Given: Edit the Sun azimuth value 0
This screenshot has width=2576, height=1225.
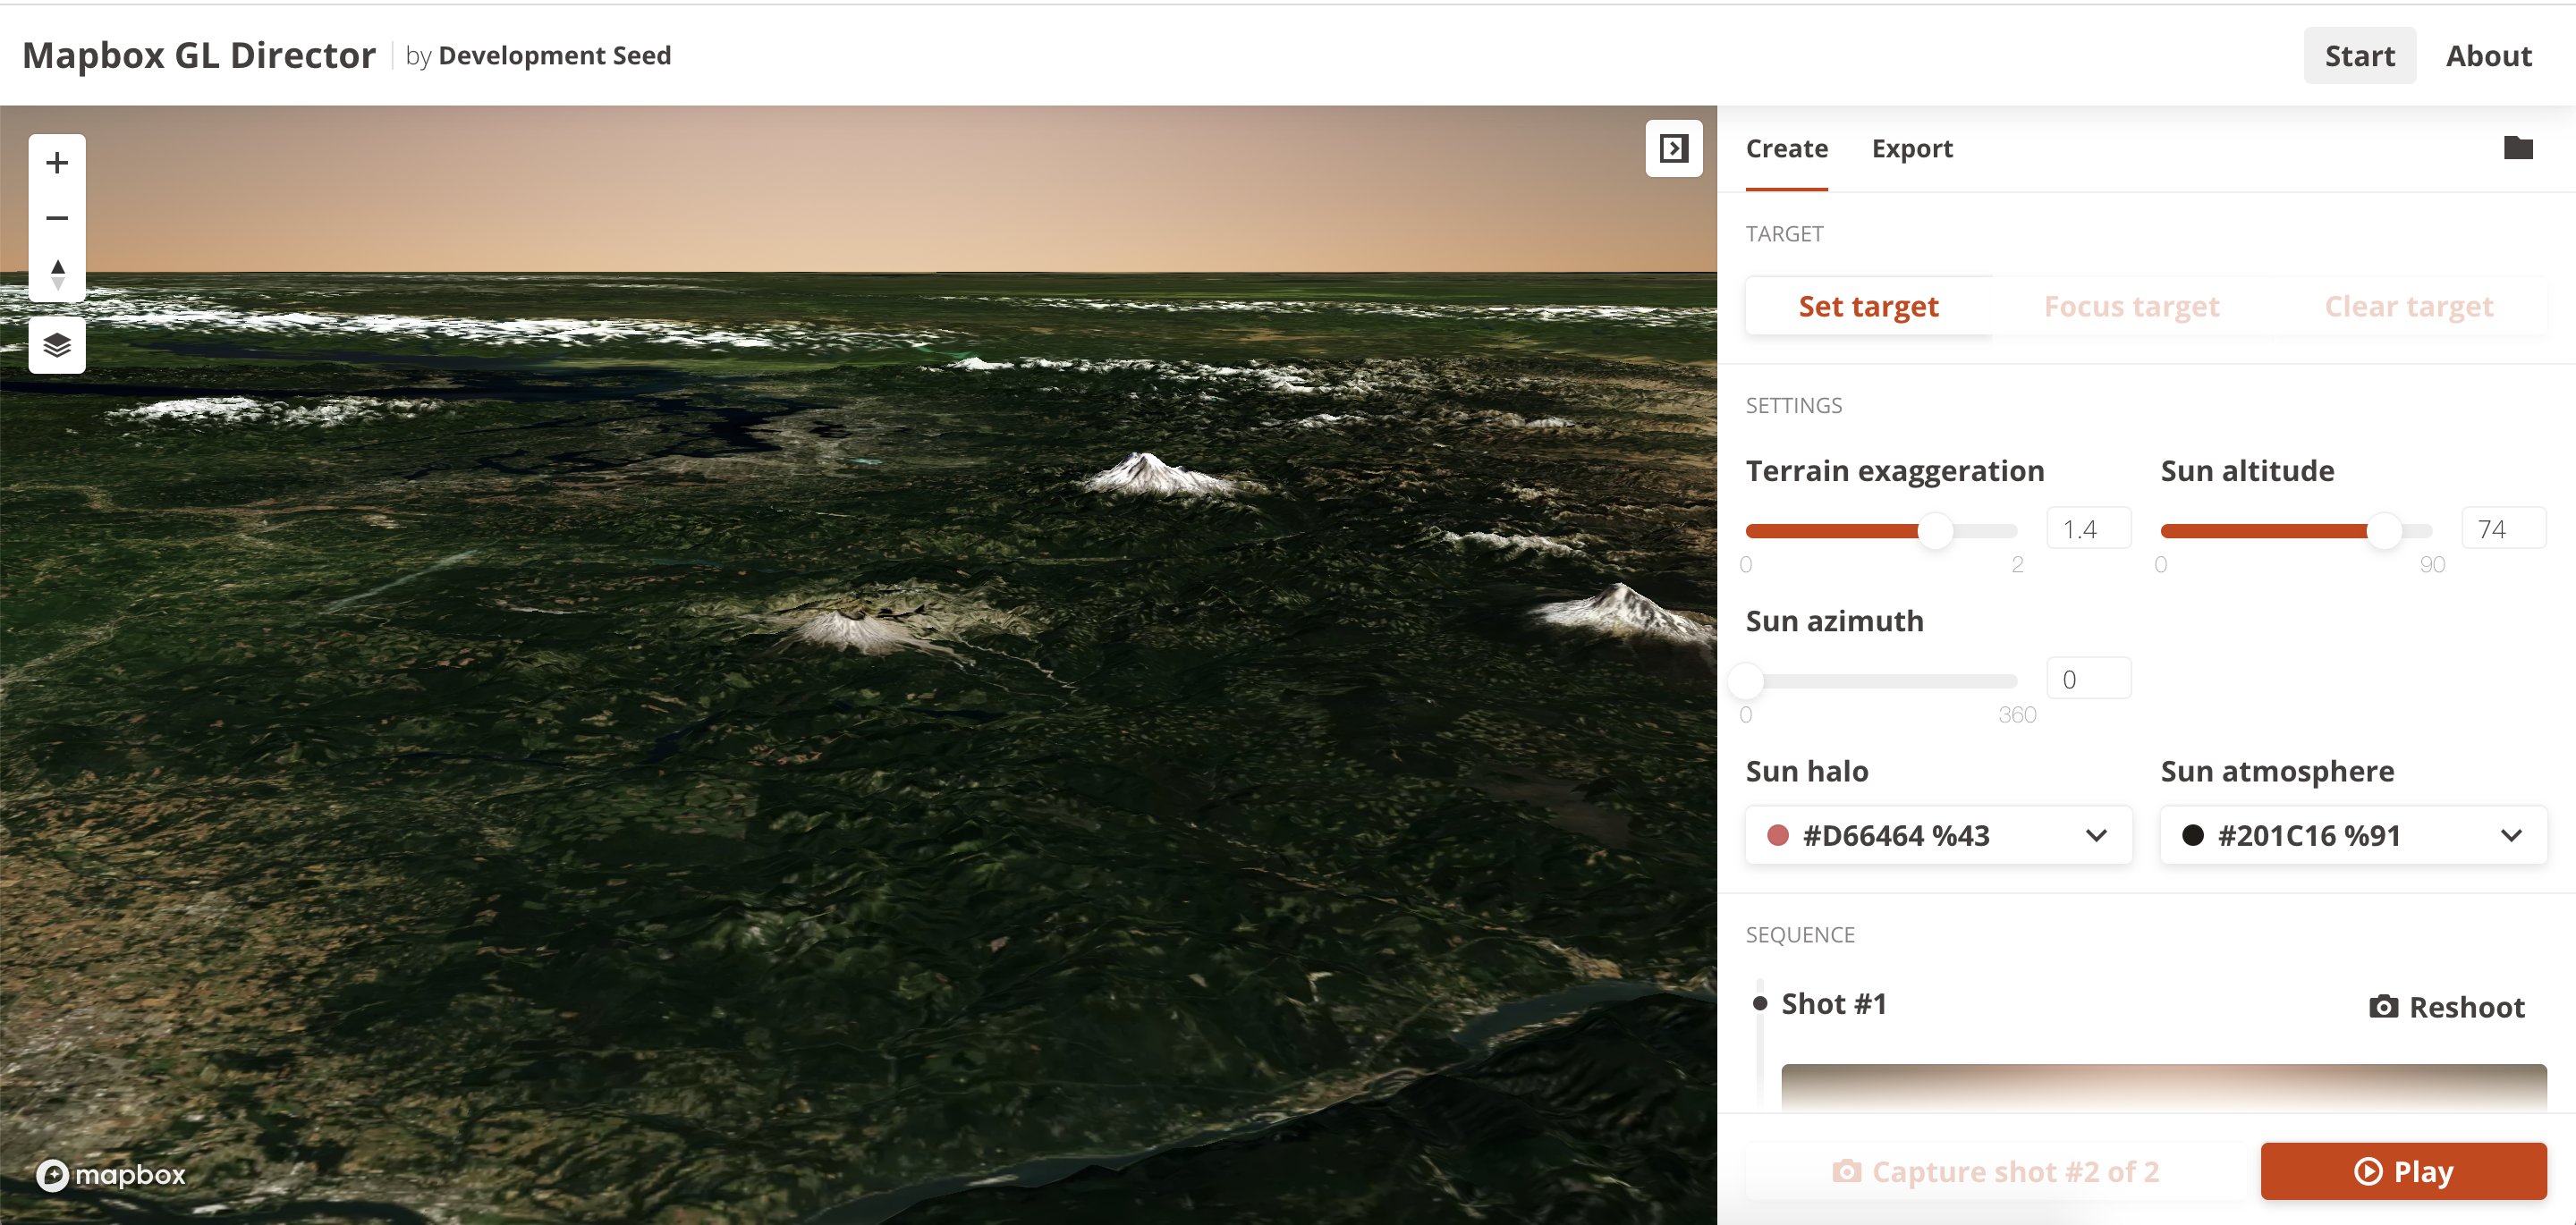Looking at the screenshot, I should click(2088, 679).
